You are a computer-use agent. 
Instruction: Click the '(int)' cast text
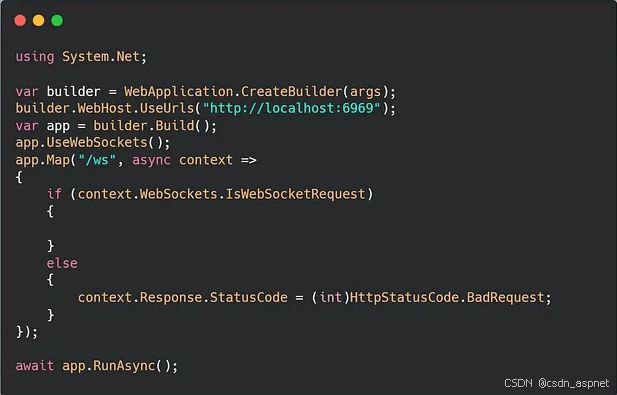331,297
